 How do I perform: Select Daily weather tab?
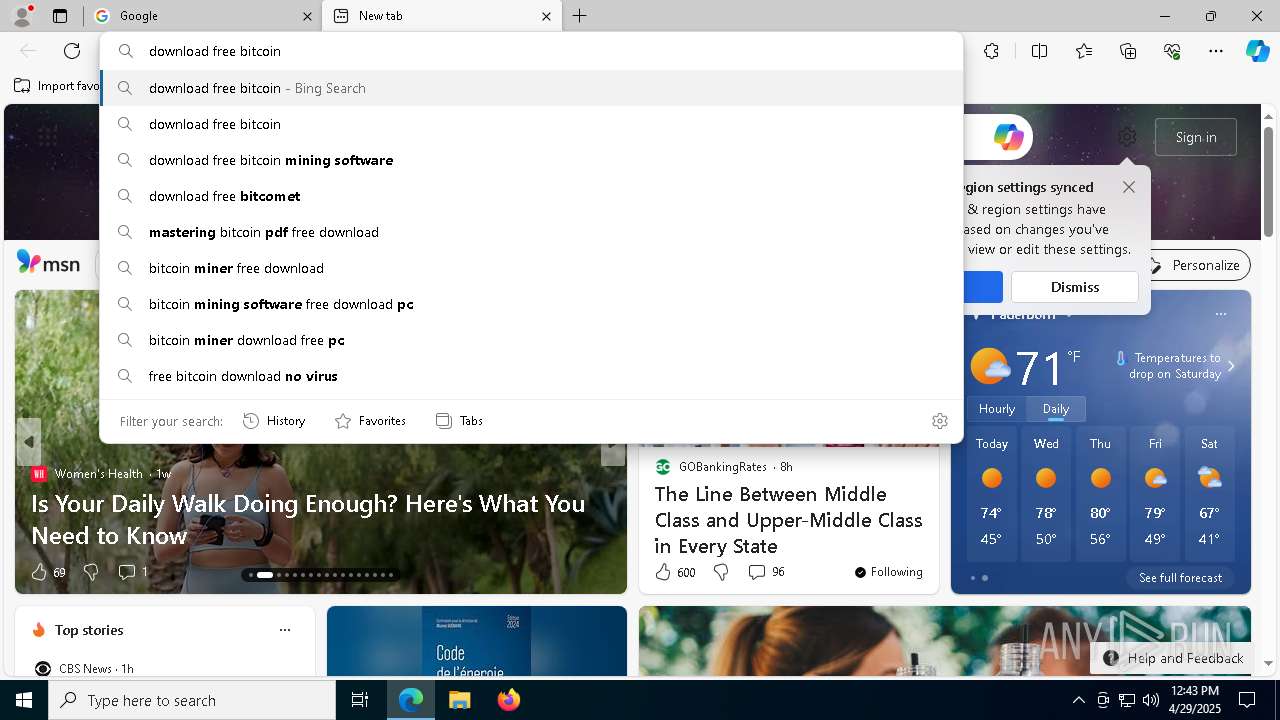1056,409
